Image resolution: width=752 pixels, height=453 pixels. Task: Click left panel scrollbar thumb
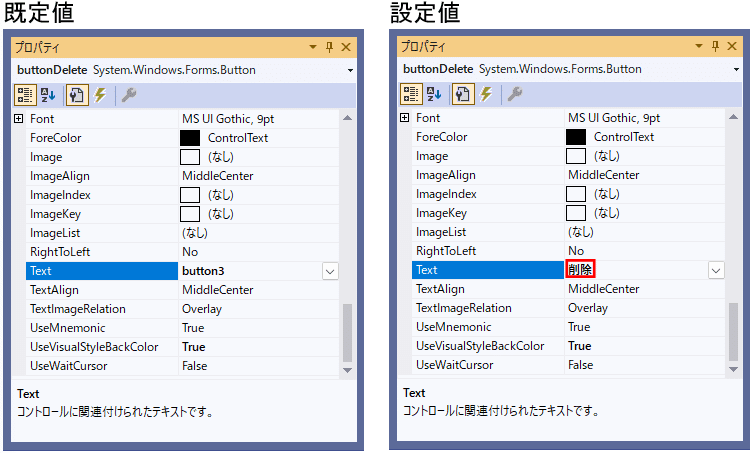348,333
